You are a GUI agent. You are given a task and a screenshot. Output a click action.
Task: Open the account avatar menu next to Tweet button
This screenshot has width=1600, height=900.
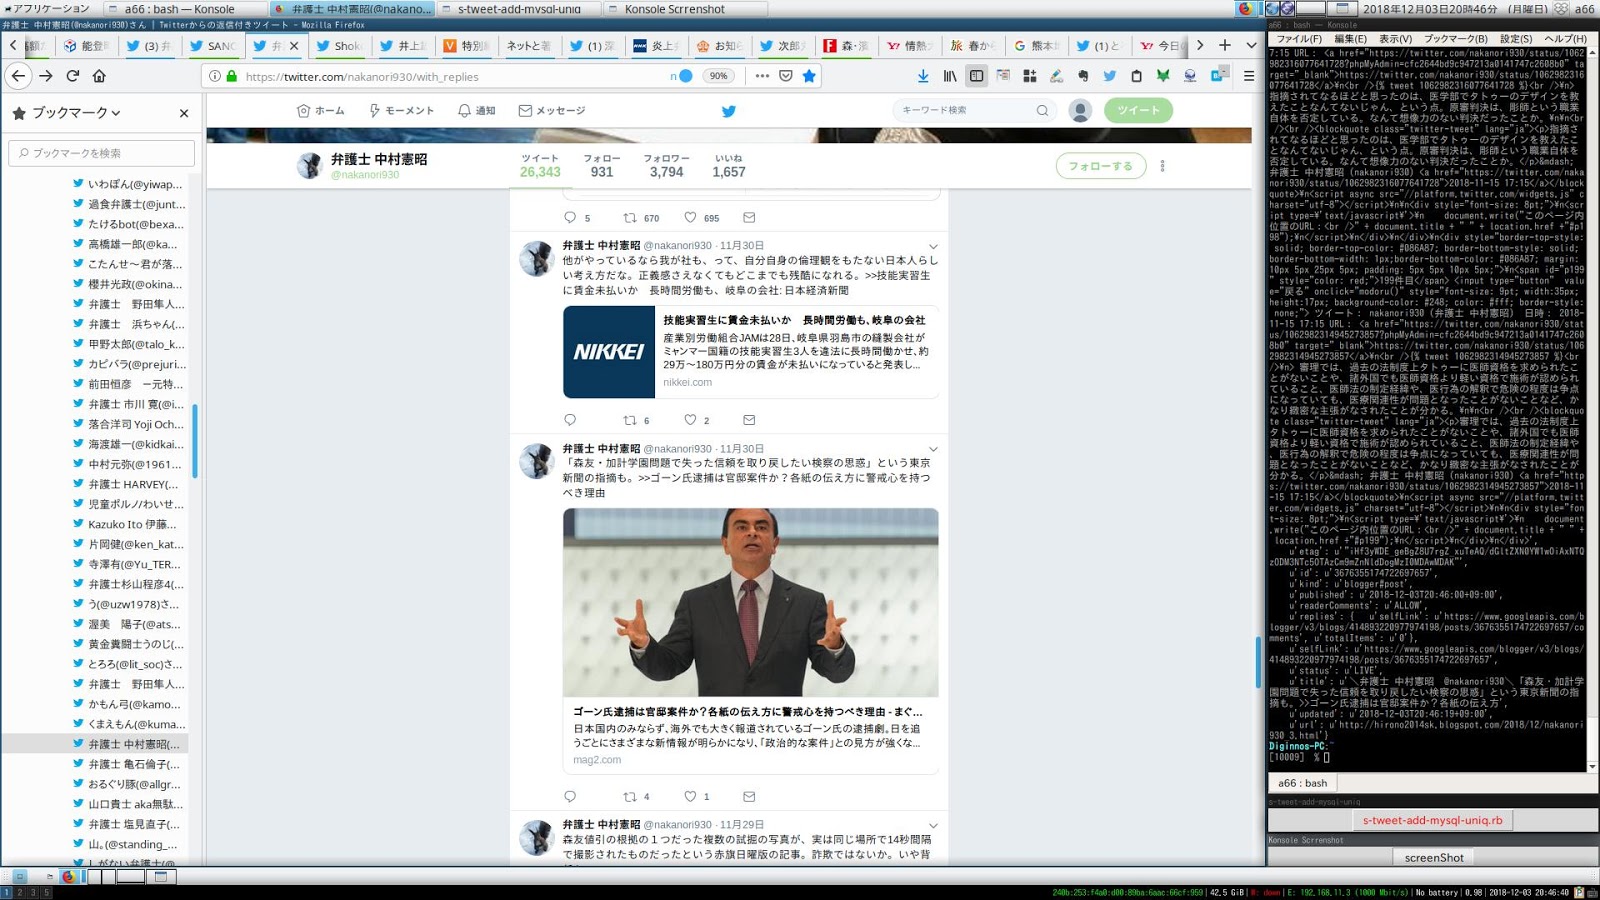pos(1080,111)
